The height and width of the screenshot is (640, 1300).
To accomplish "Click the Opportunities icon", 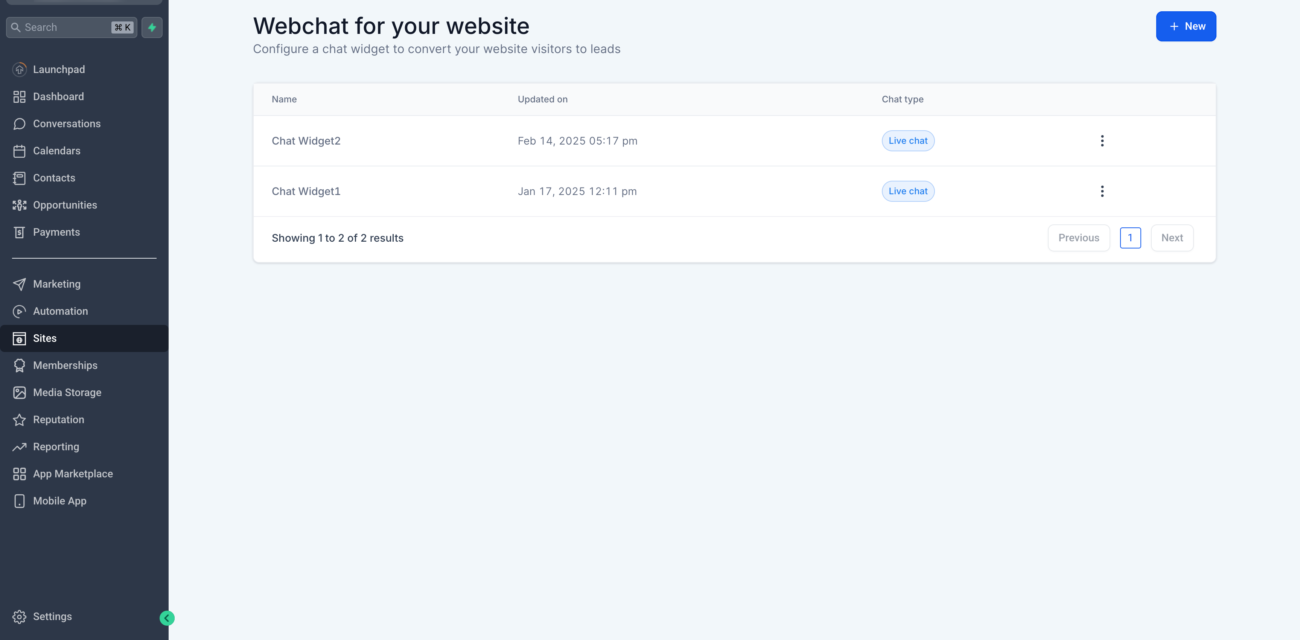I will (18, 204).
